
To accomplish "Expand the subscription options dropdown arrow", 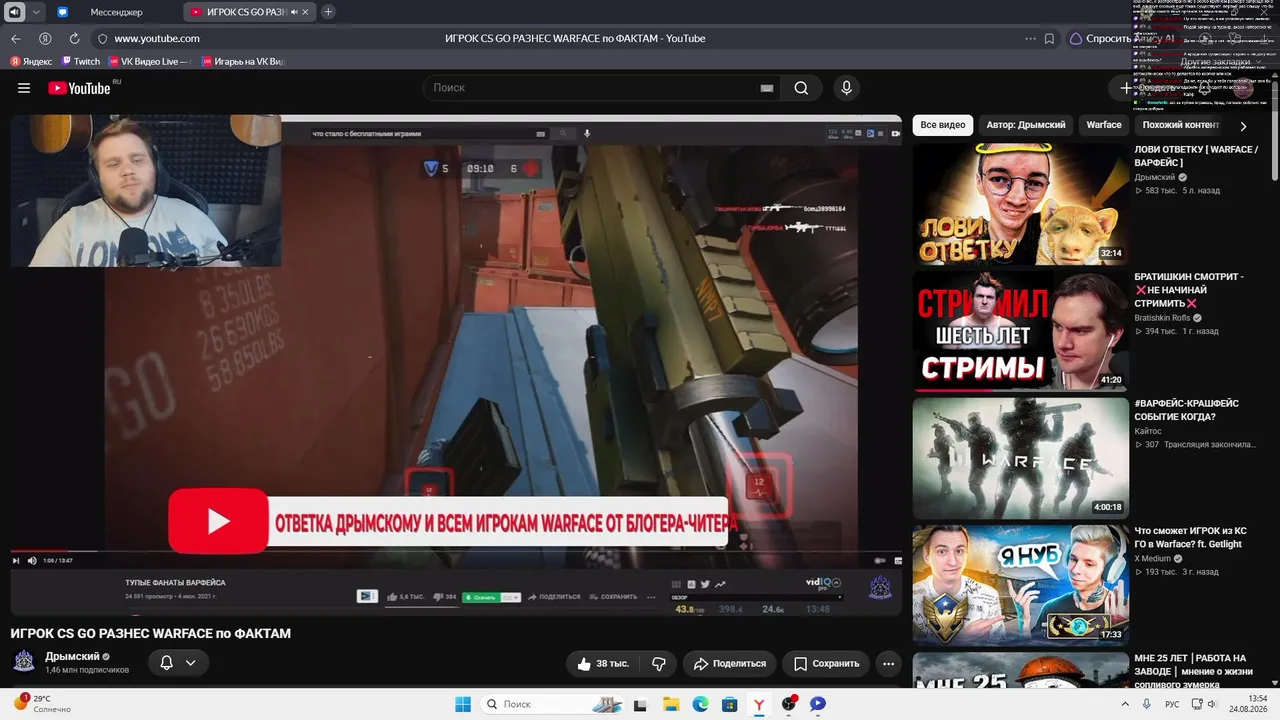I will pyautogui.click(x=190, y=663).
